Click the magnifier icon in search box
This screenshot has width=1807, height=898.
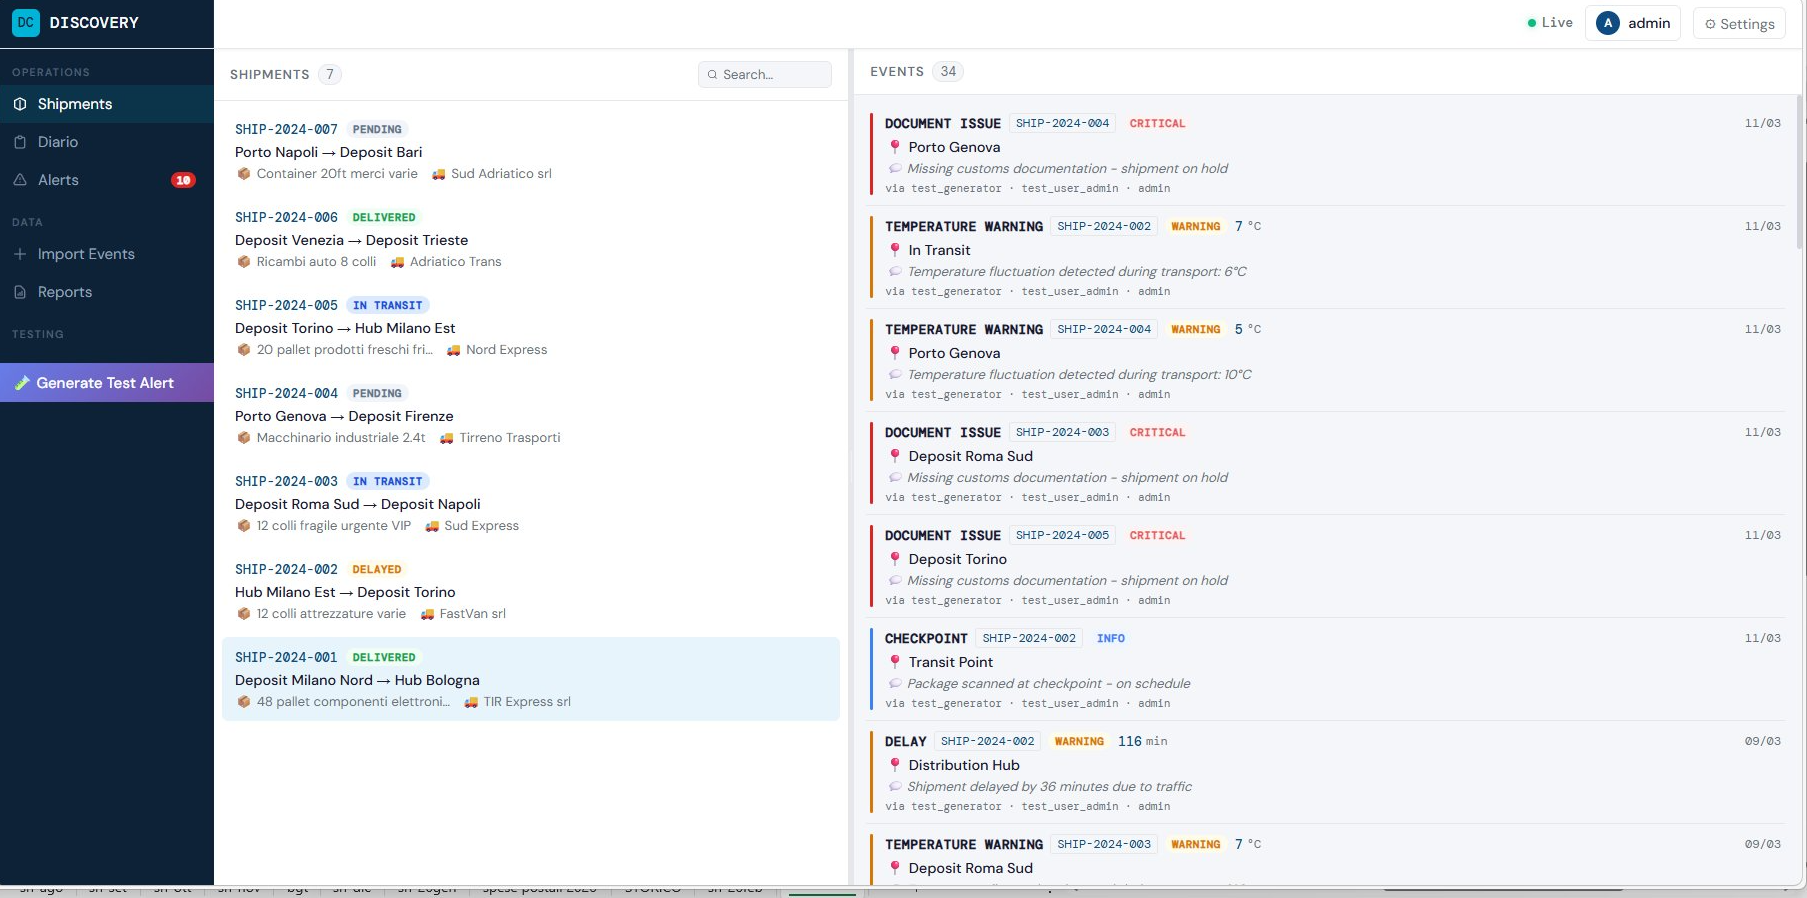coord(712,75)
